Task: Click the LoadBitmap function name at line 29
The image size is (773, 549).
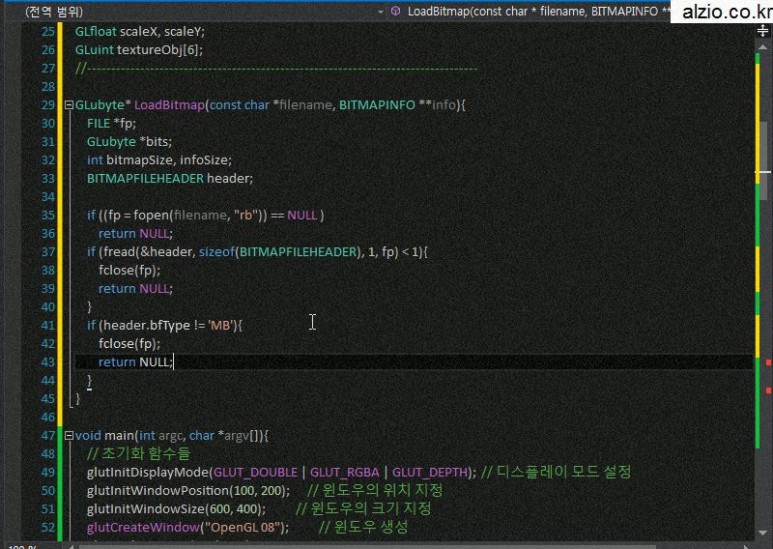Action: (x=169, y=105)
